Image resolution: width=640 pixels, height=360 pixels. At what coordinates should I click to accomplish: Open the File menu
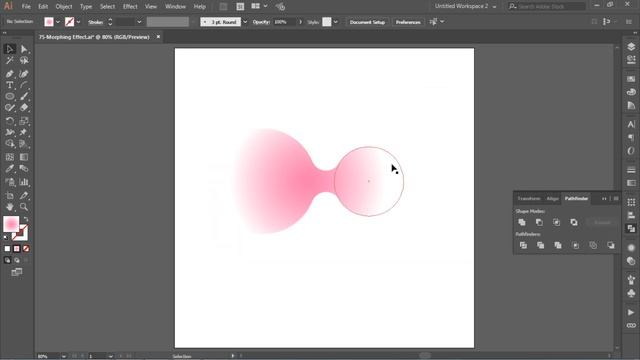point(26,7)
